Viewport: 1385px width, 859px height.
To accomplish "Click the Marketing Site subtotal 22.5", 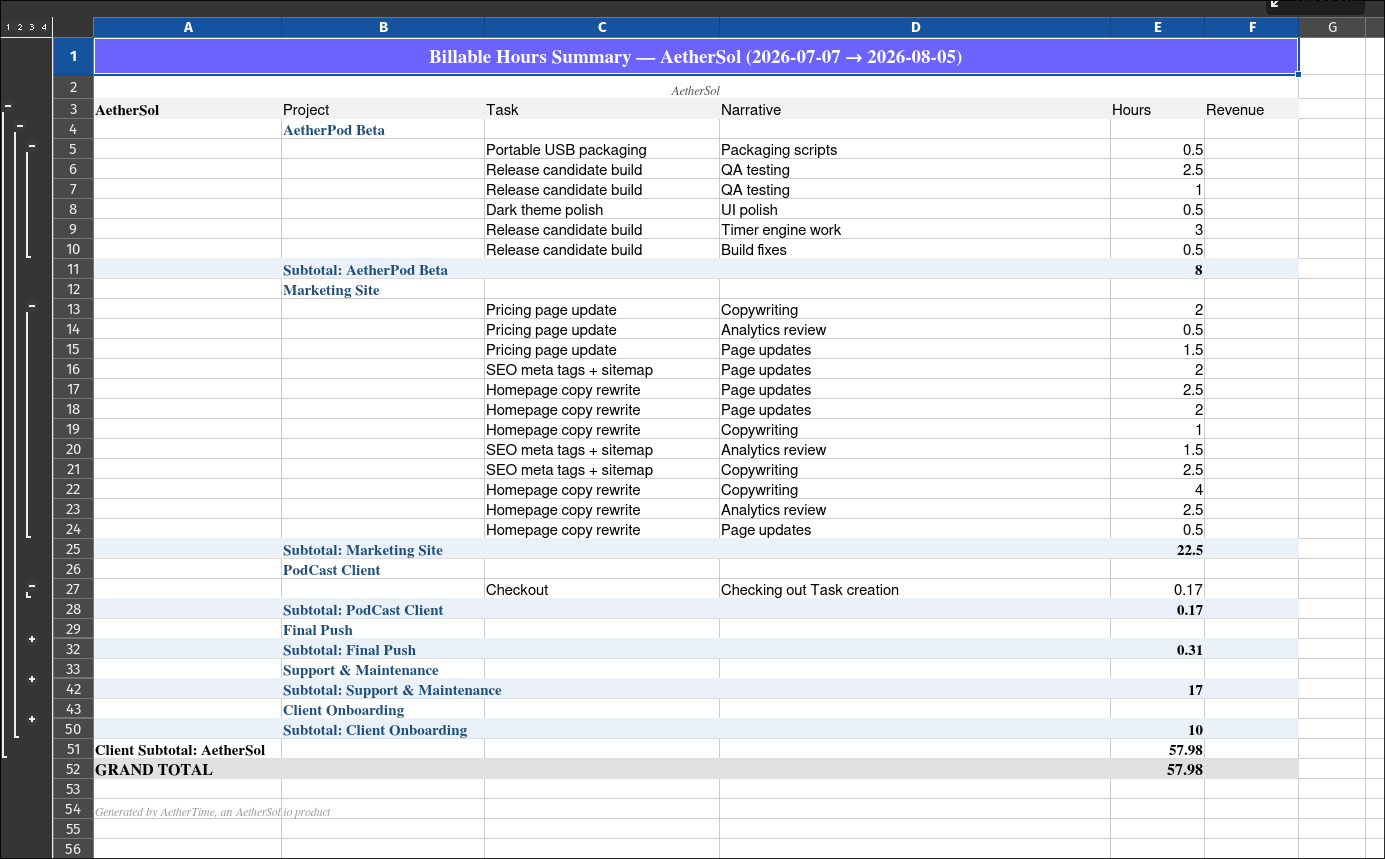I will pyautogui.click(x=1158, y=550).
